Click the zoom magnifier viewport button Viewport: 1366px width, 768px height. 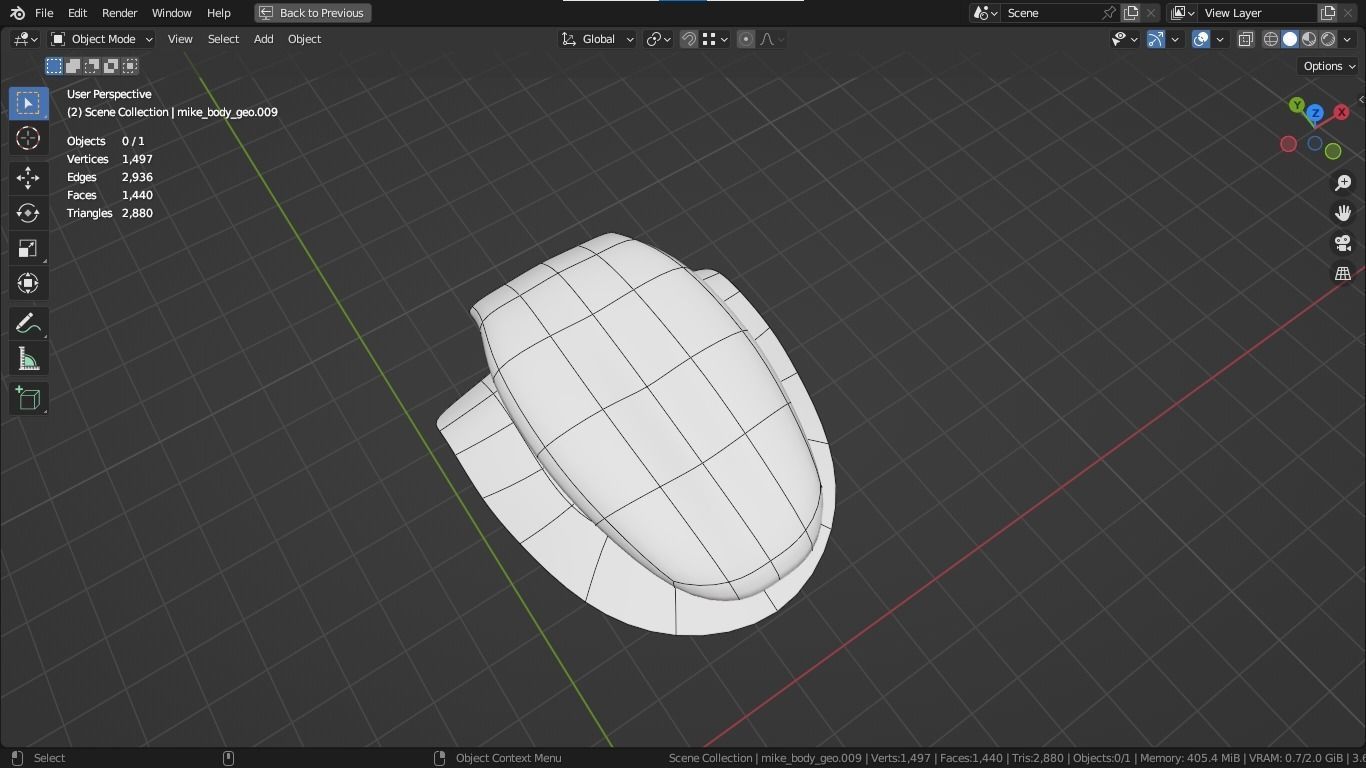(1343, 183)
